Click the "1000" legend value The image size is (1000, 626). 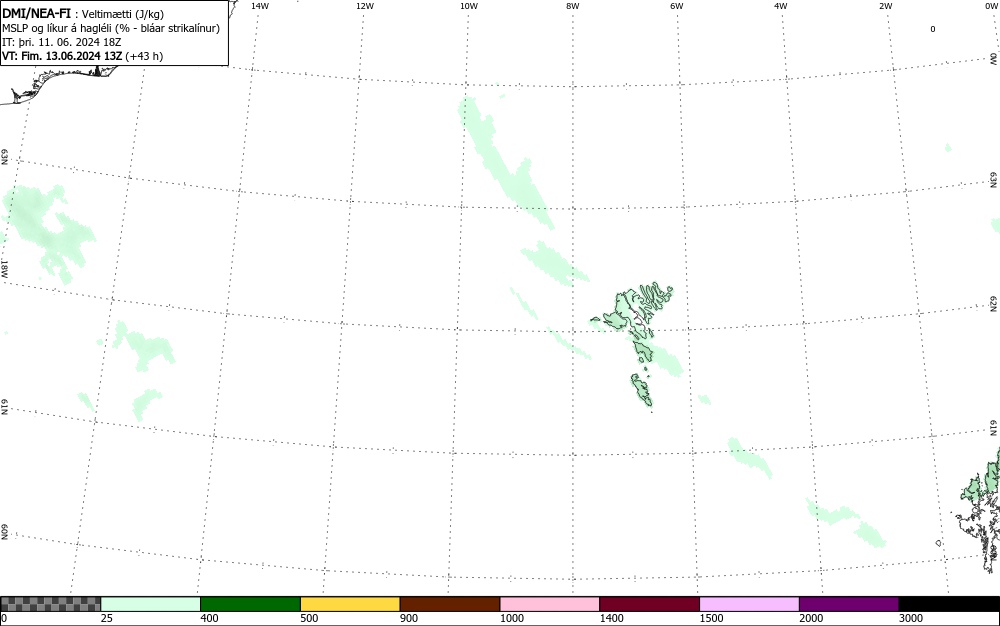pos(512,618)
